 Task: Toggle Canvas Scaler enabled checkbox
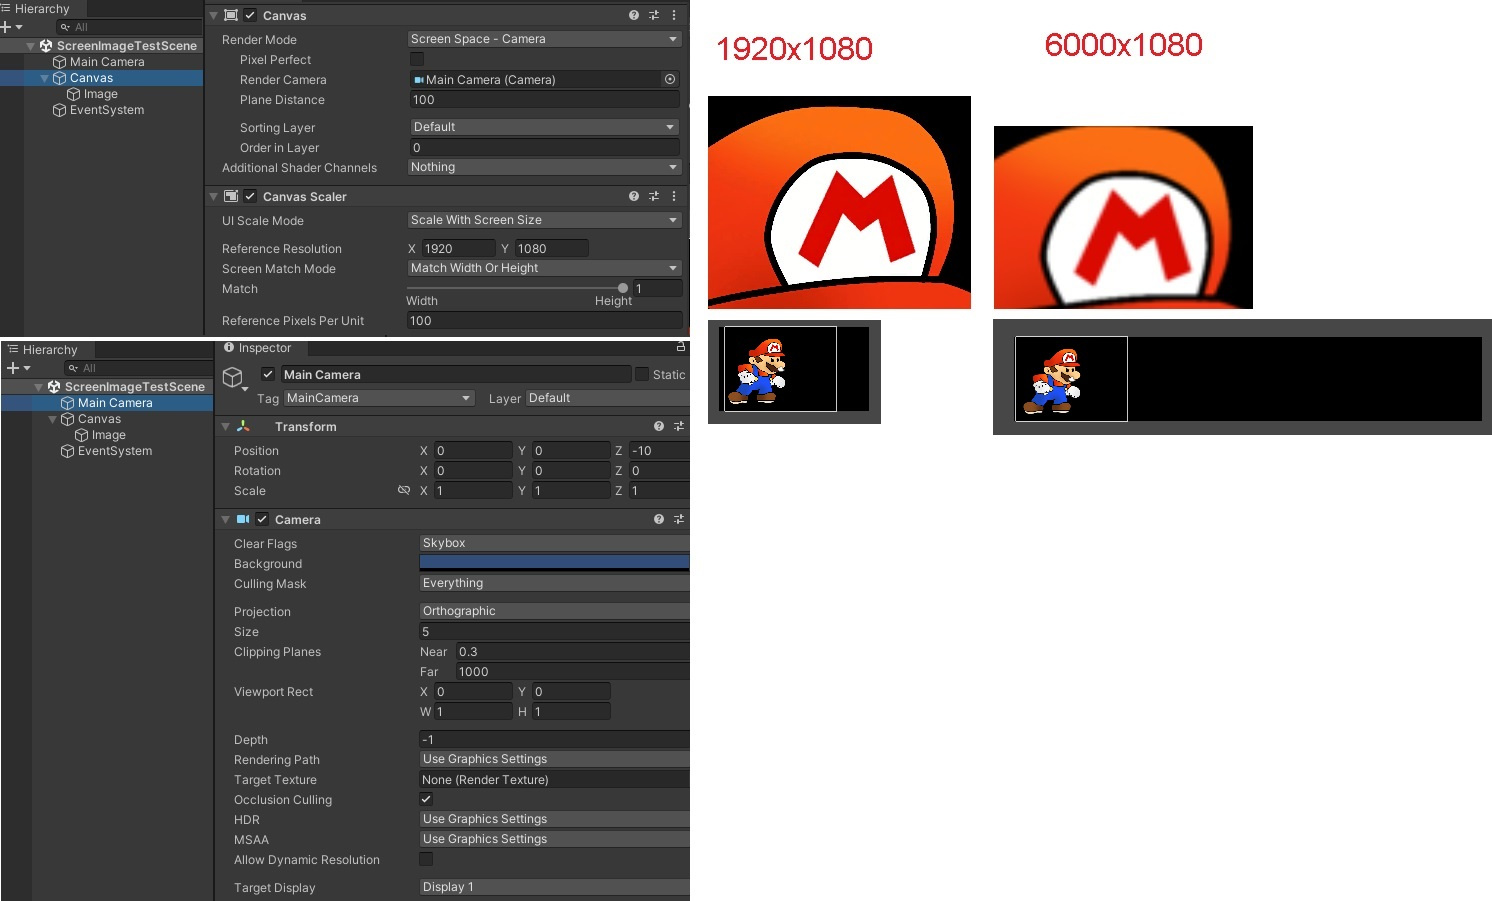pyautogui.click(x=250, y=196)
